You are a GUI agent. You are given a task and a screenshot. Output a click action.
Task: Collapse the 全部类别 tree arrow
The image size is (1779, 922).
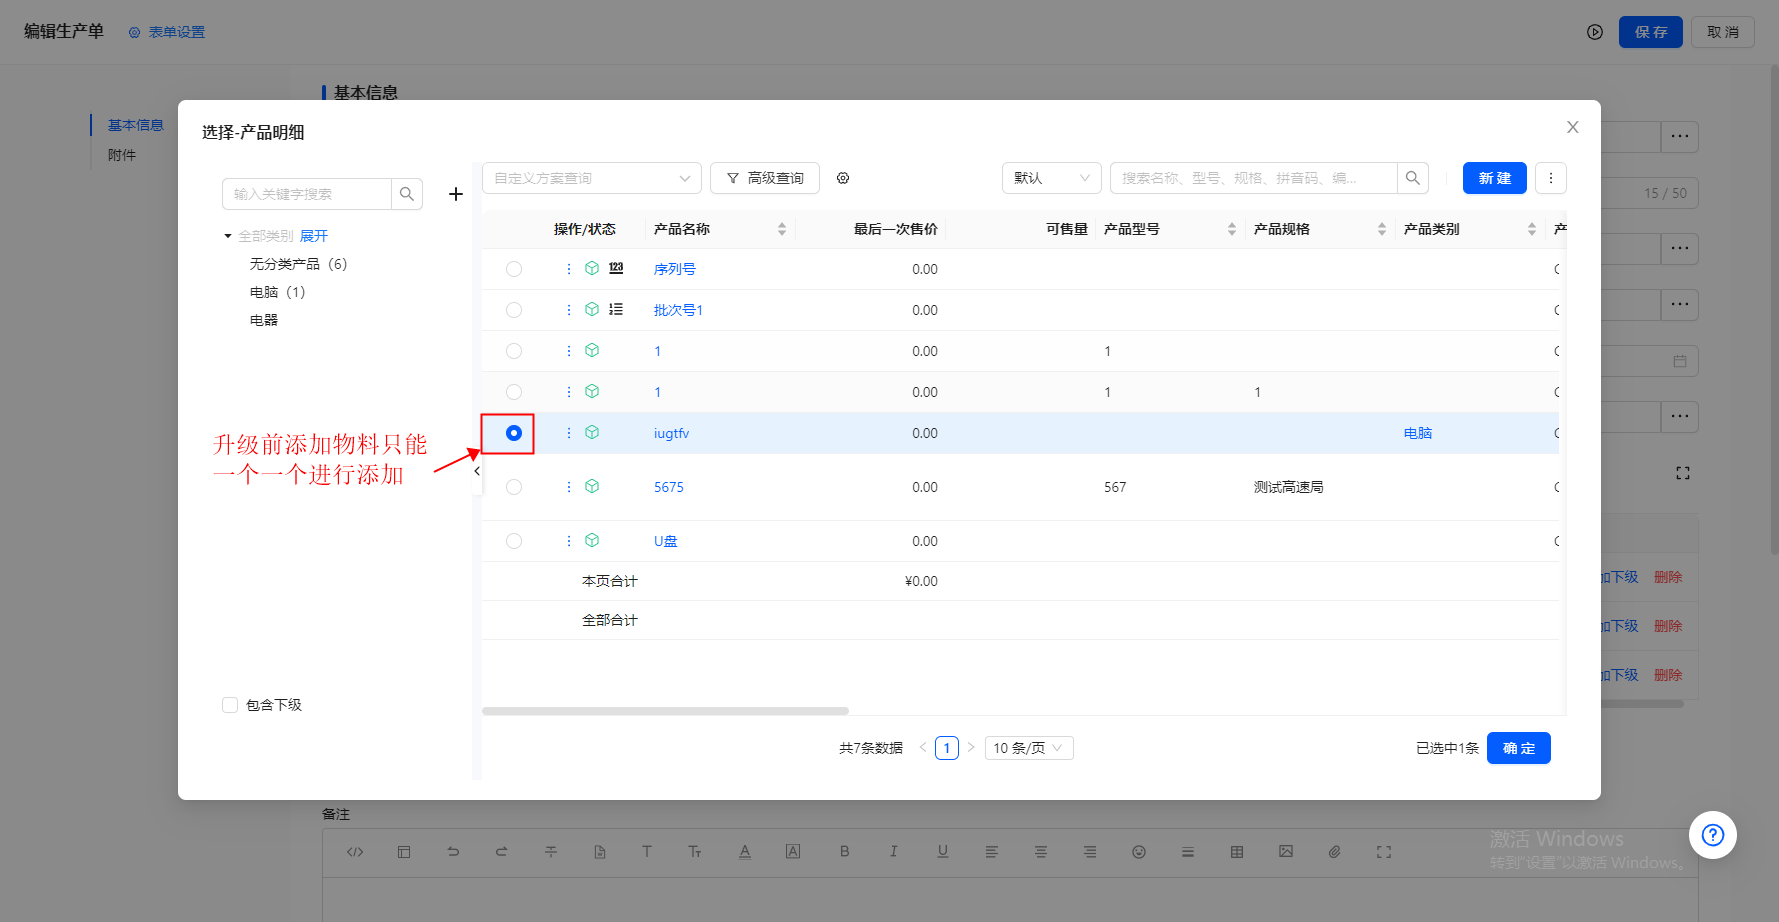(x=228, y=236)
